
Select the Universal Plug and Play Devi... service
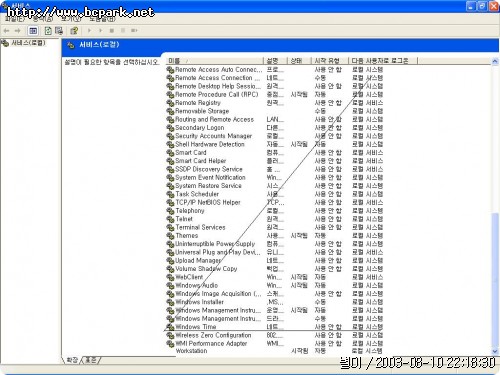point(275,252)
